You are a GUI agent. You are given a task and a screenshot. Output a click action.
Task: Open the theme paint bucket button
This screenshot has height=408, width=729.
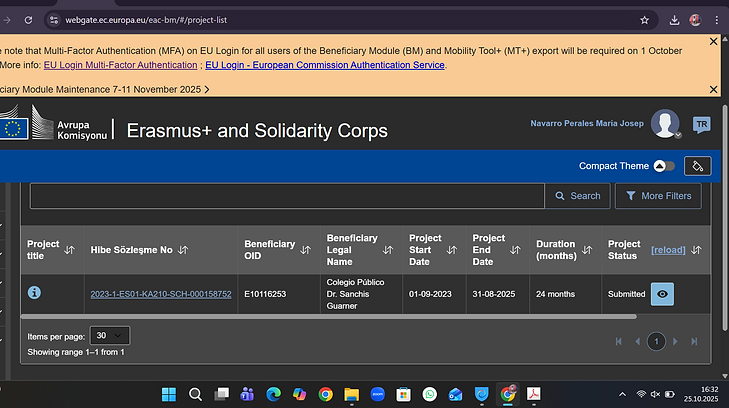pos(697,166)
